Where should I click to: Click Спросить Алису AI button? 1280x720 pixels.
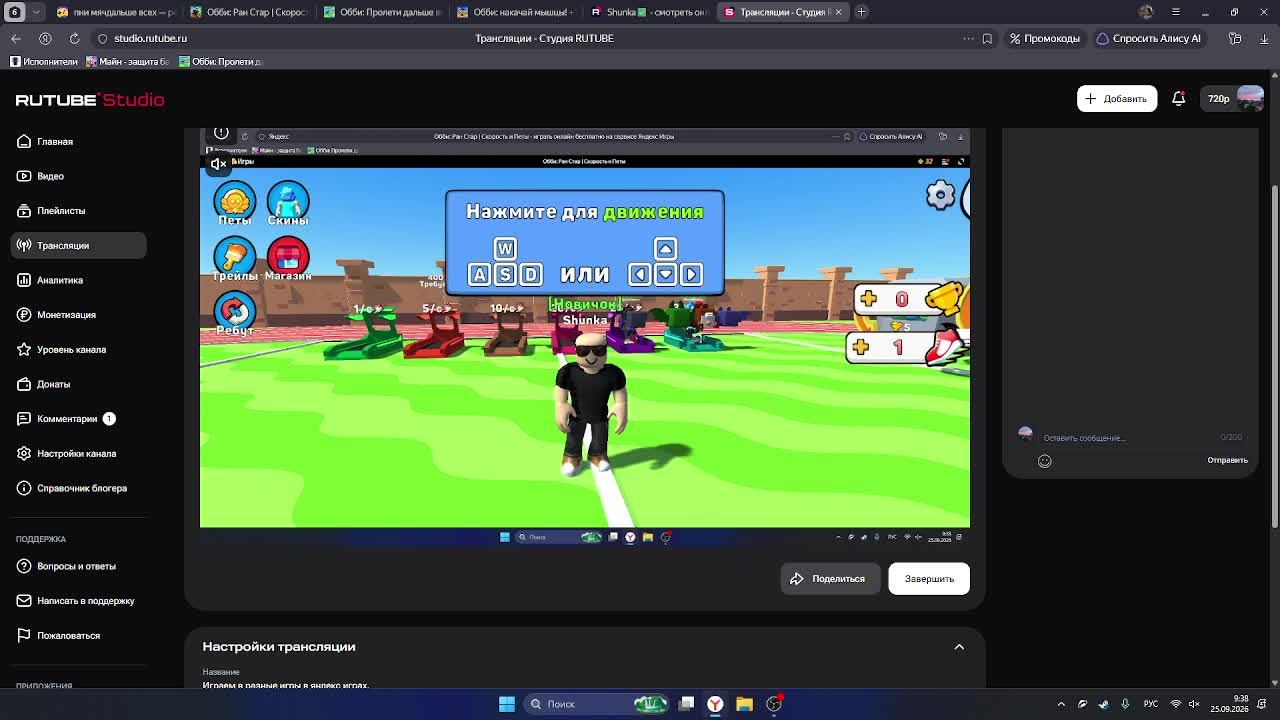click(x=1149, y=38)
